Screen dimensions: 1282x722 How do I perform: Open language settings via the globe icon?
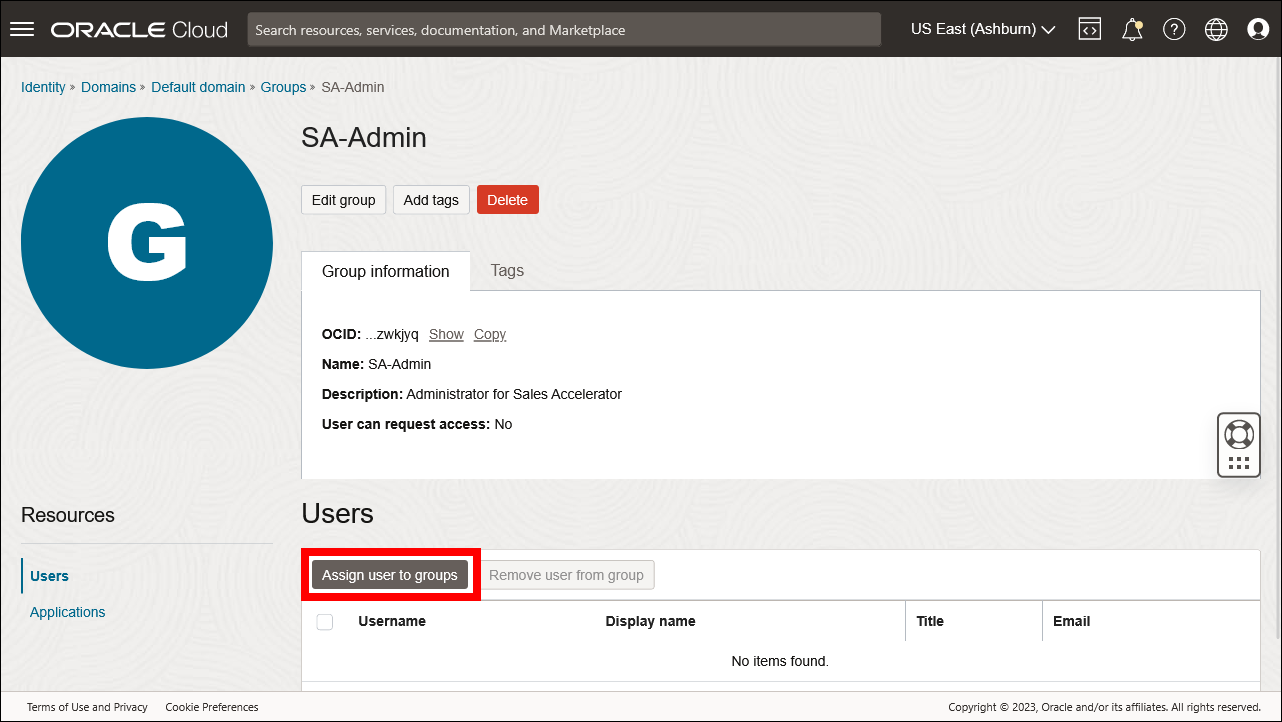[x=1215, y=29]
